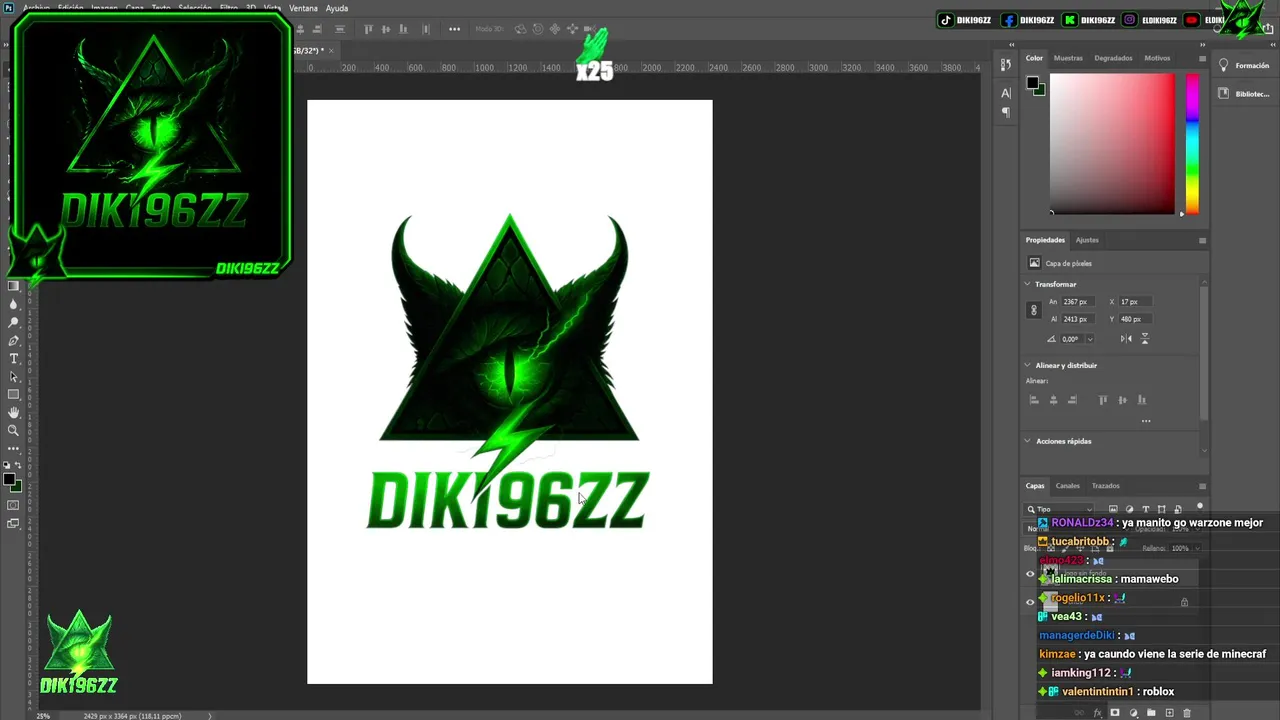Change the screen mode
Image resolution: width=1280 pixels, height=720 pixels.
coord(14,523)
